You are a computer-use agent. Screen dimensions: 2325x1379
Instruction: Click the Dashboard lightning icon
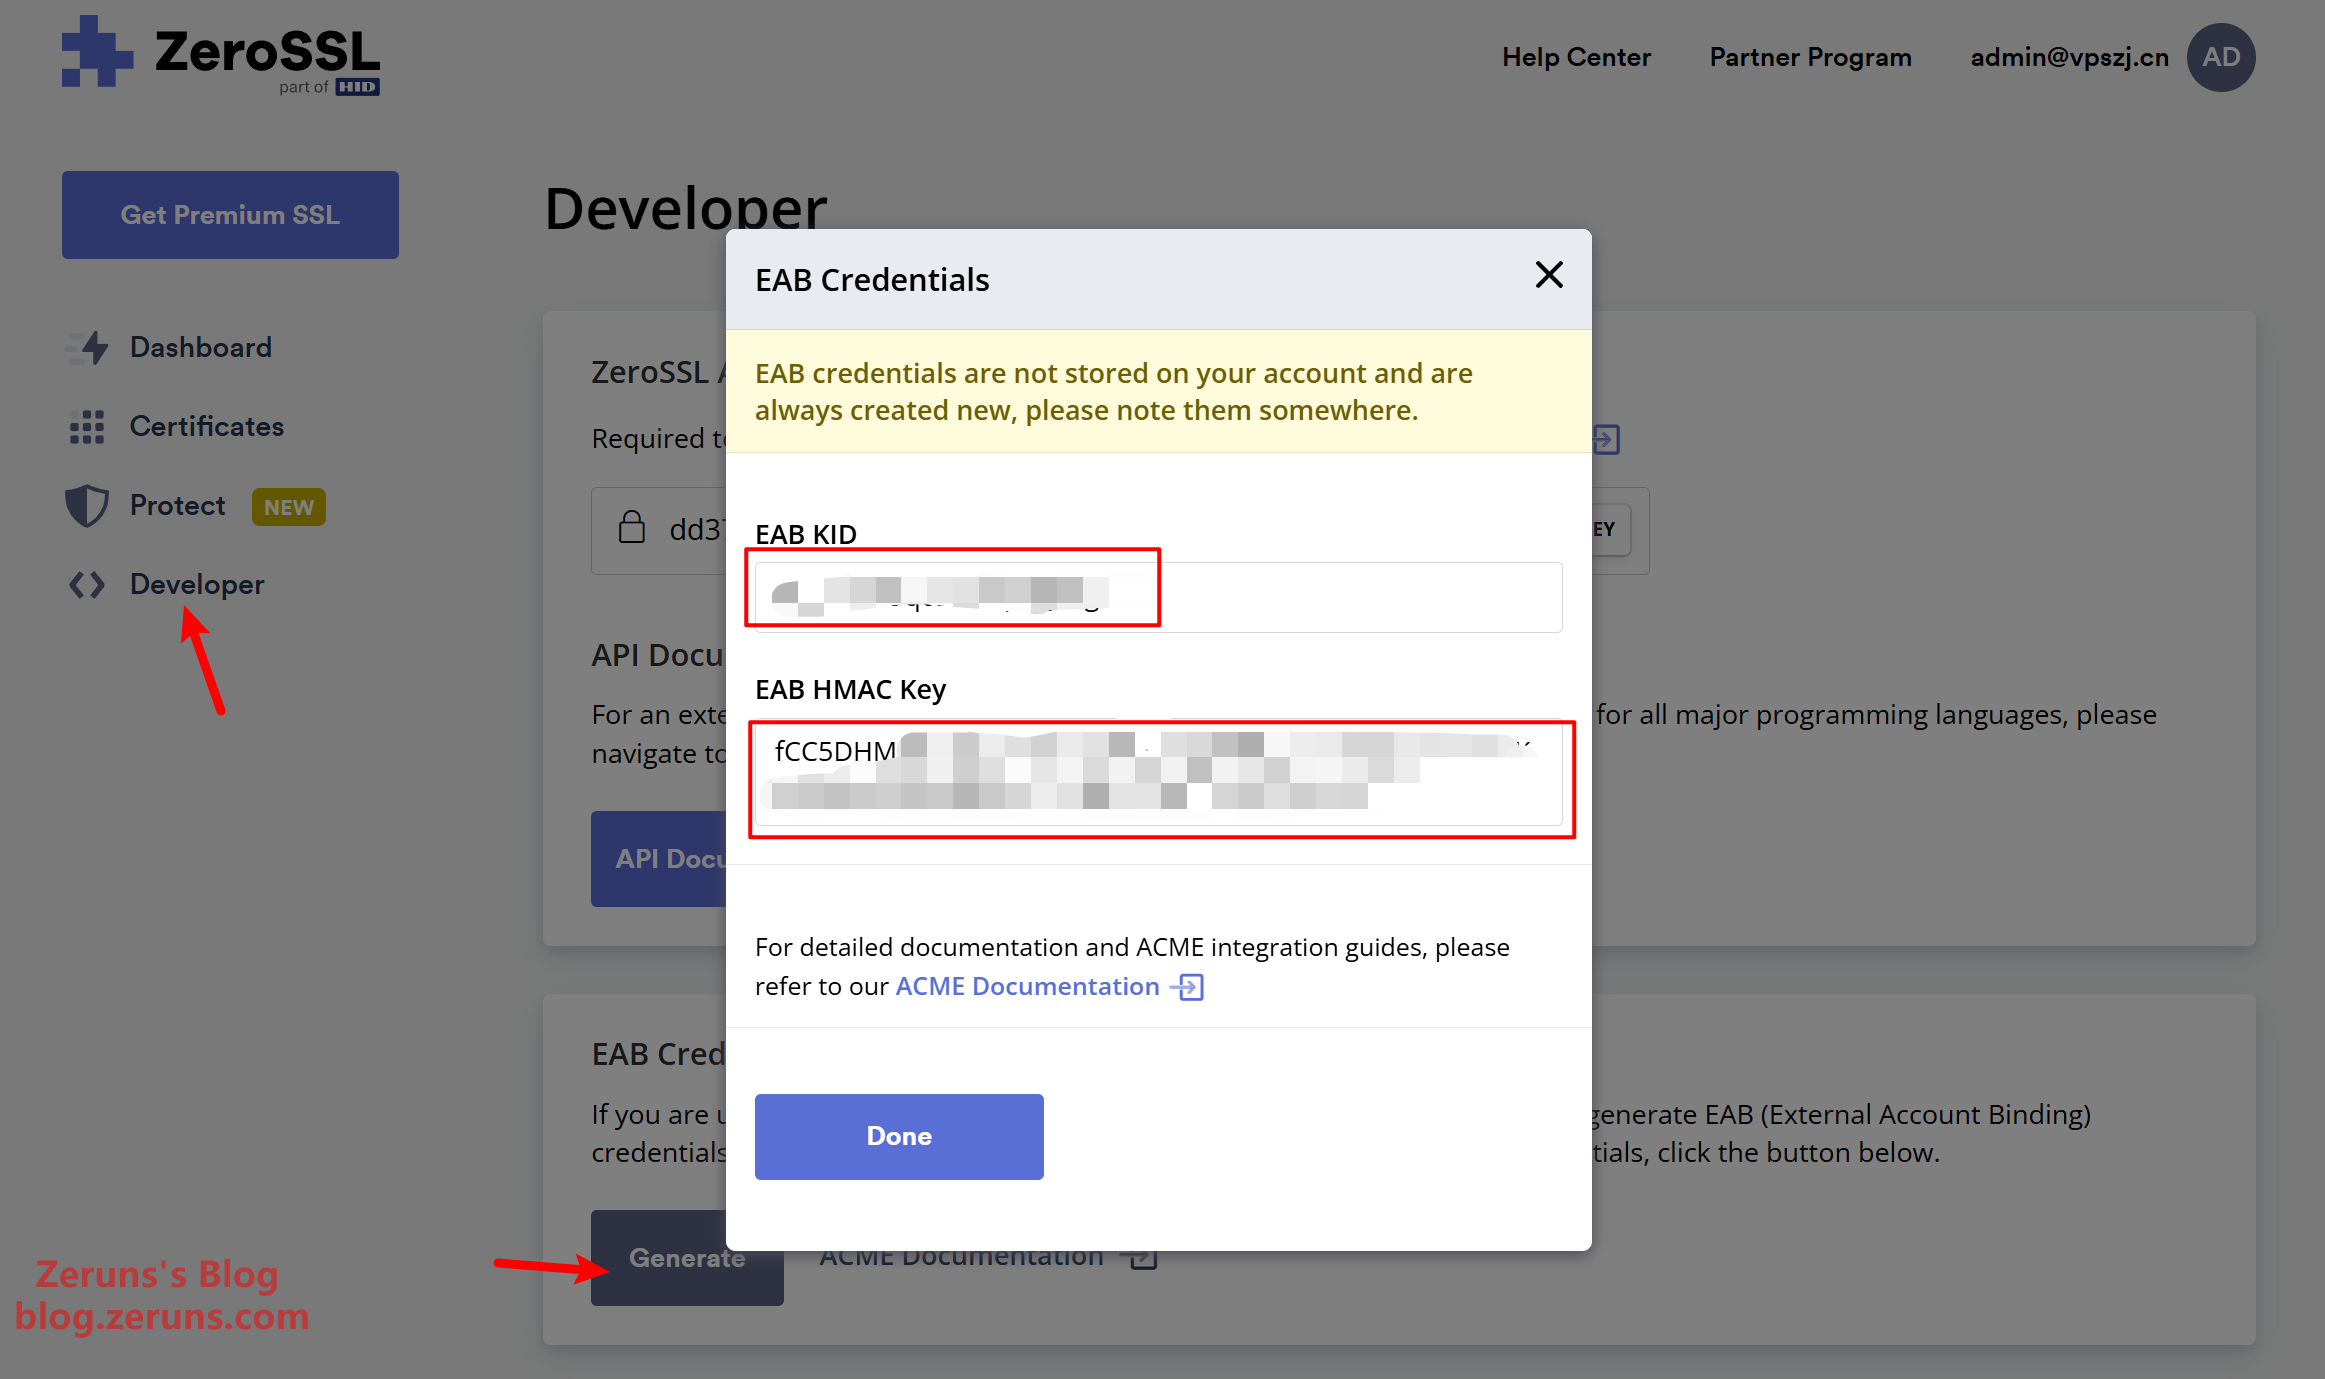(x=87, y=348)
